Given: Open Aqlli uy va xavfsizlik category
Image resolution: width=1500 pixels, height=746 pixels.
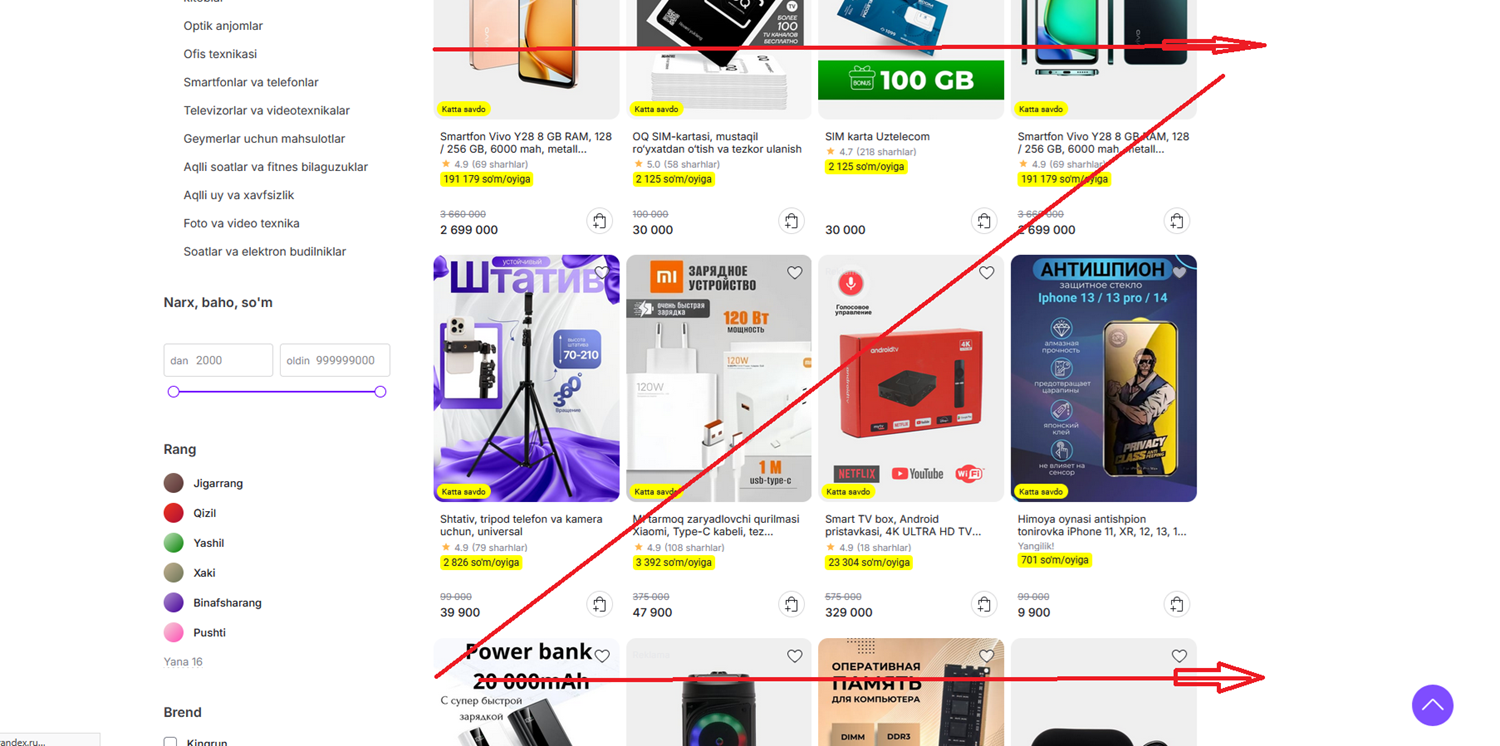Looking at the screenshot, I should click(238, 195).
